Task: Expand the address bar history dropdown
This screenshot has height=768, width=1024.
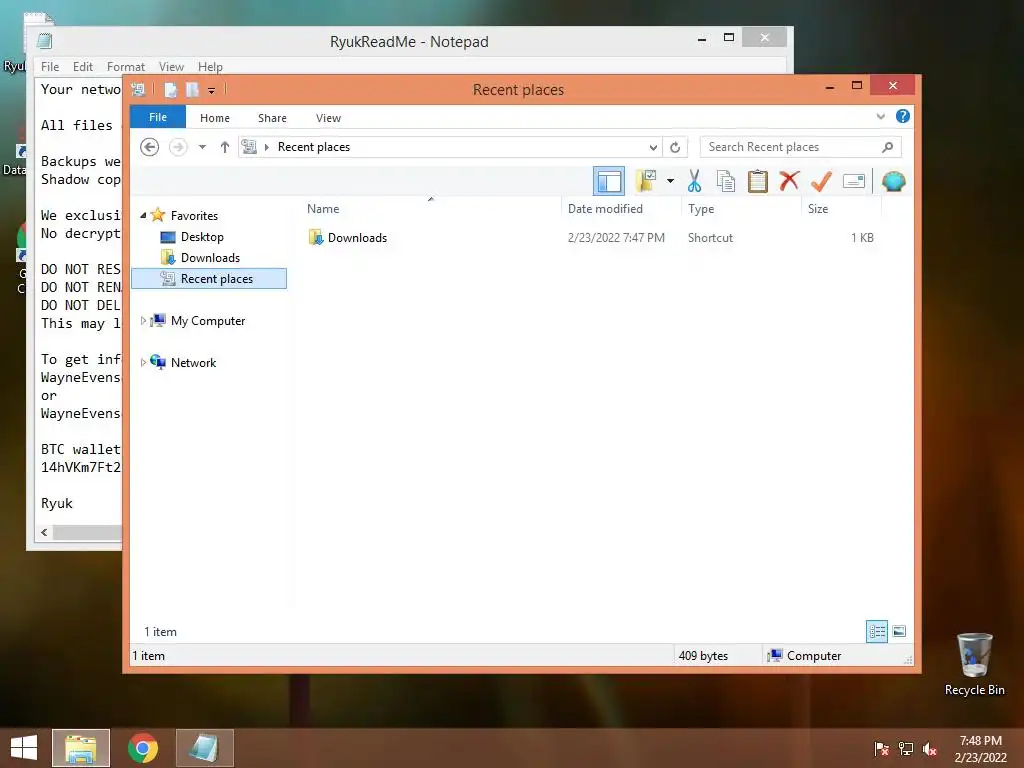Action: tap(653, 147)
